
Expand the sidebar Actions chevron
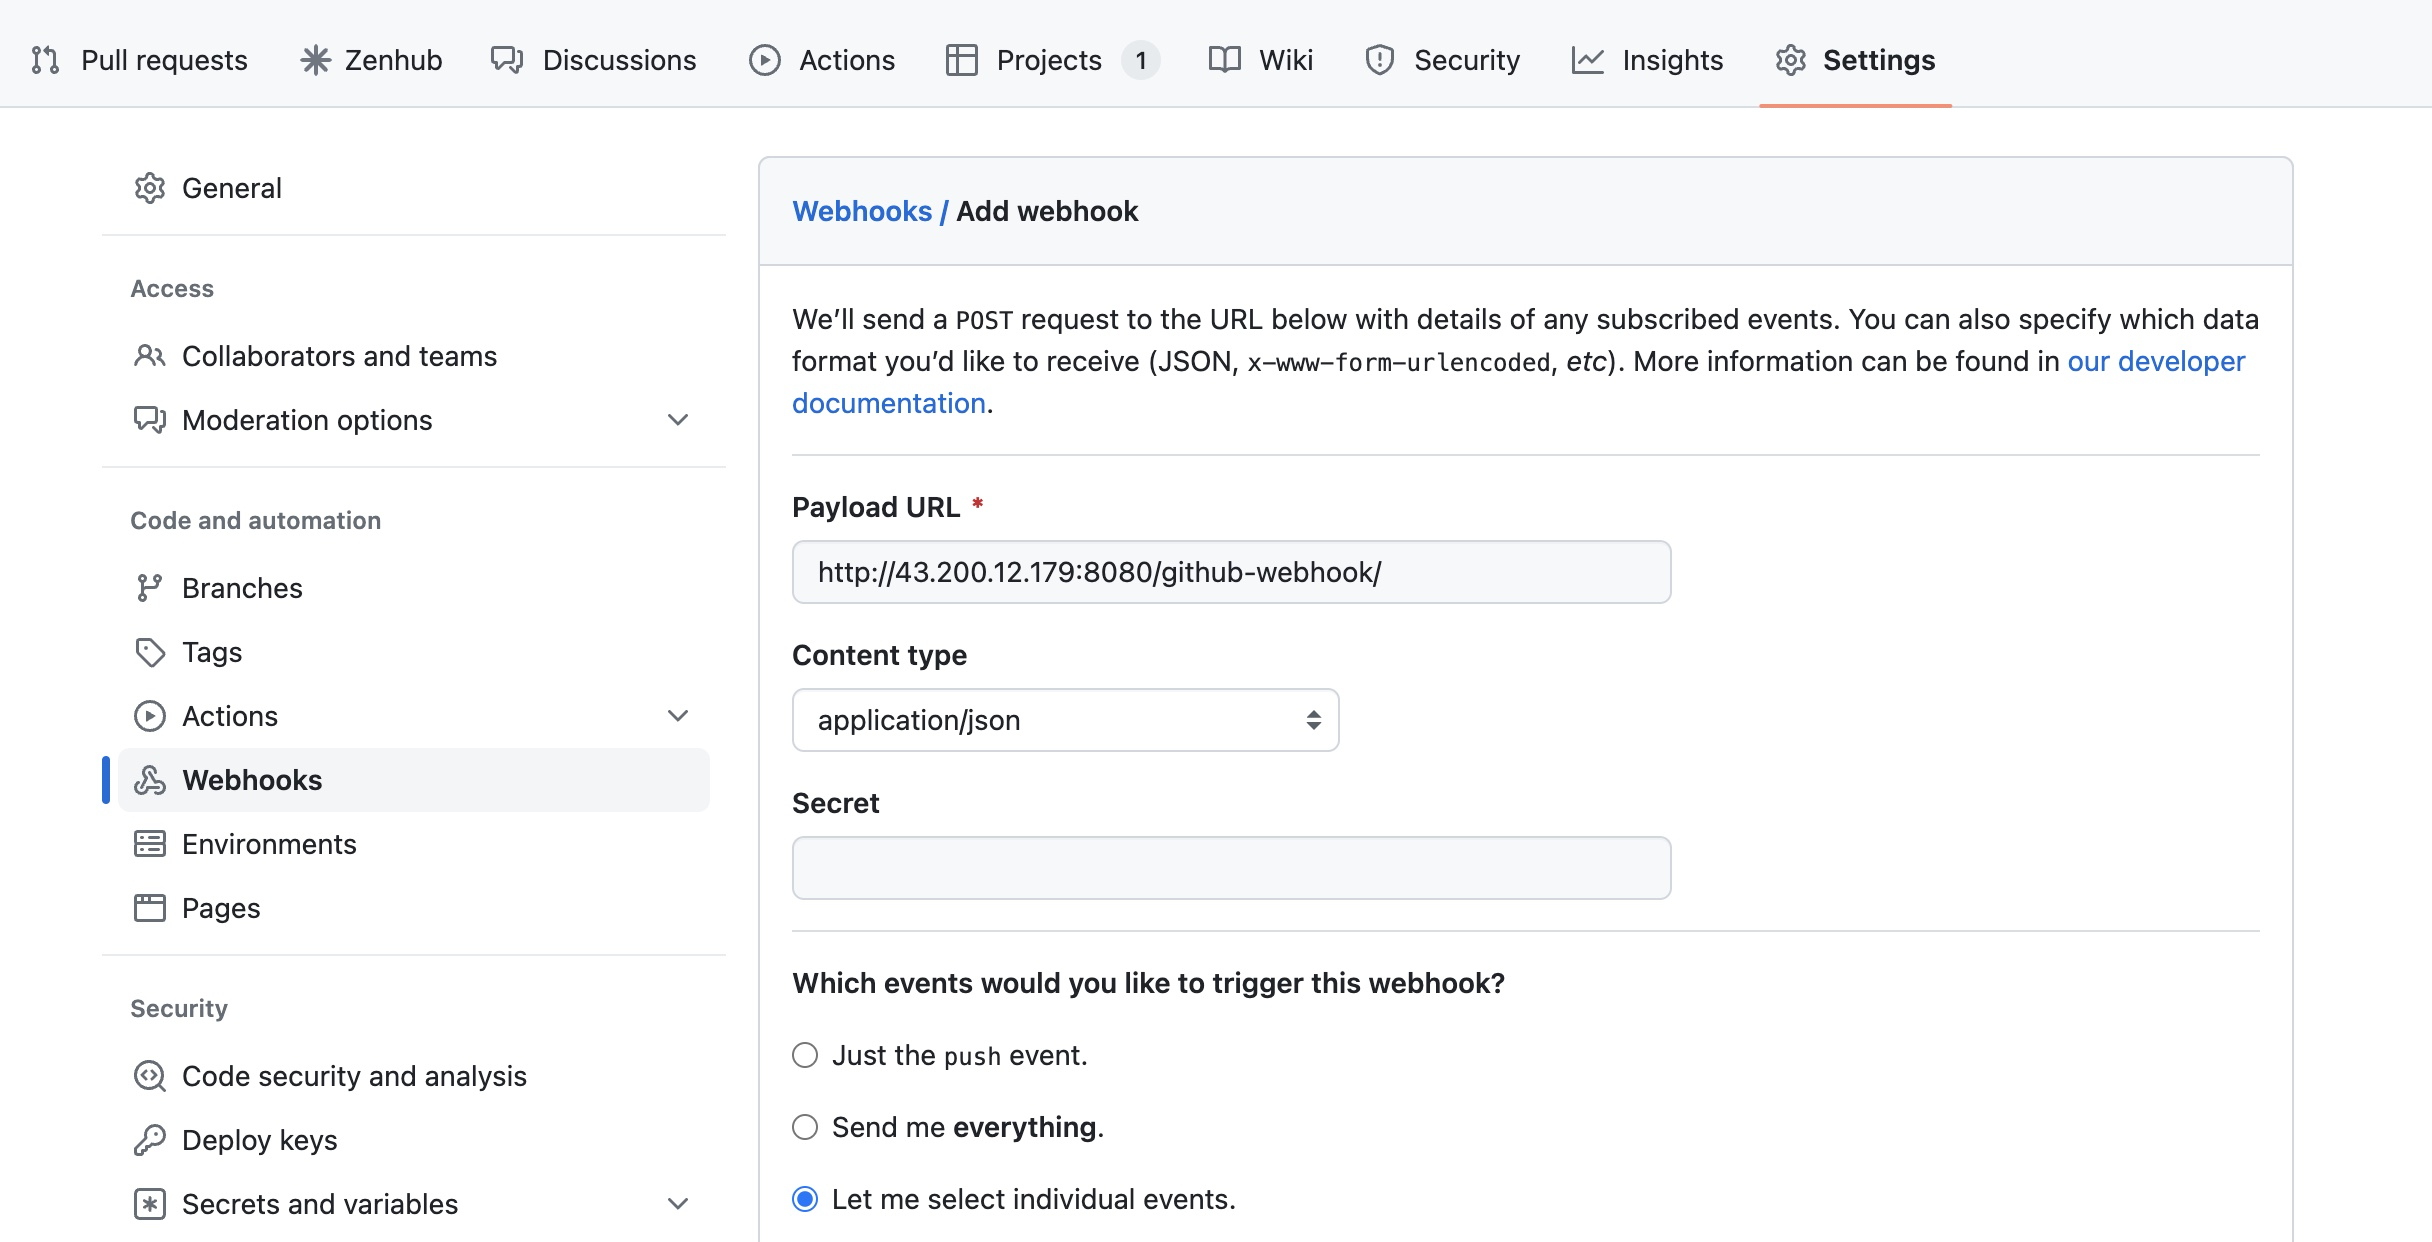point(678,716)
